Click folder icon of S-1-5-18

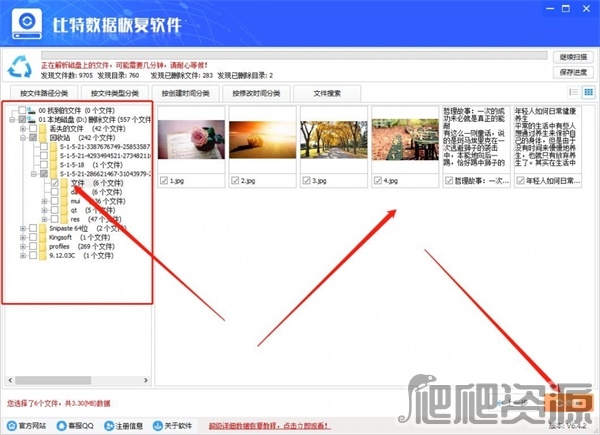click(53, 165)
